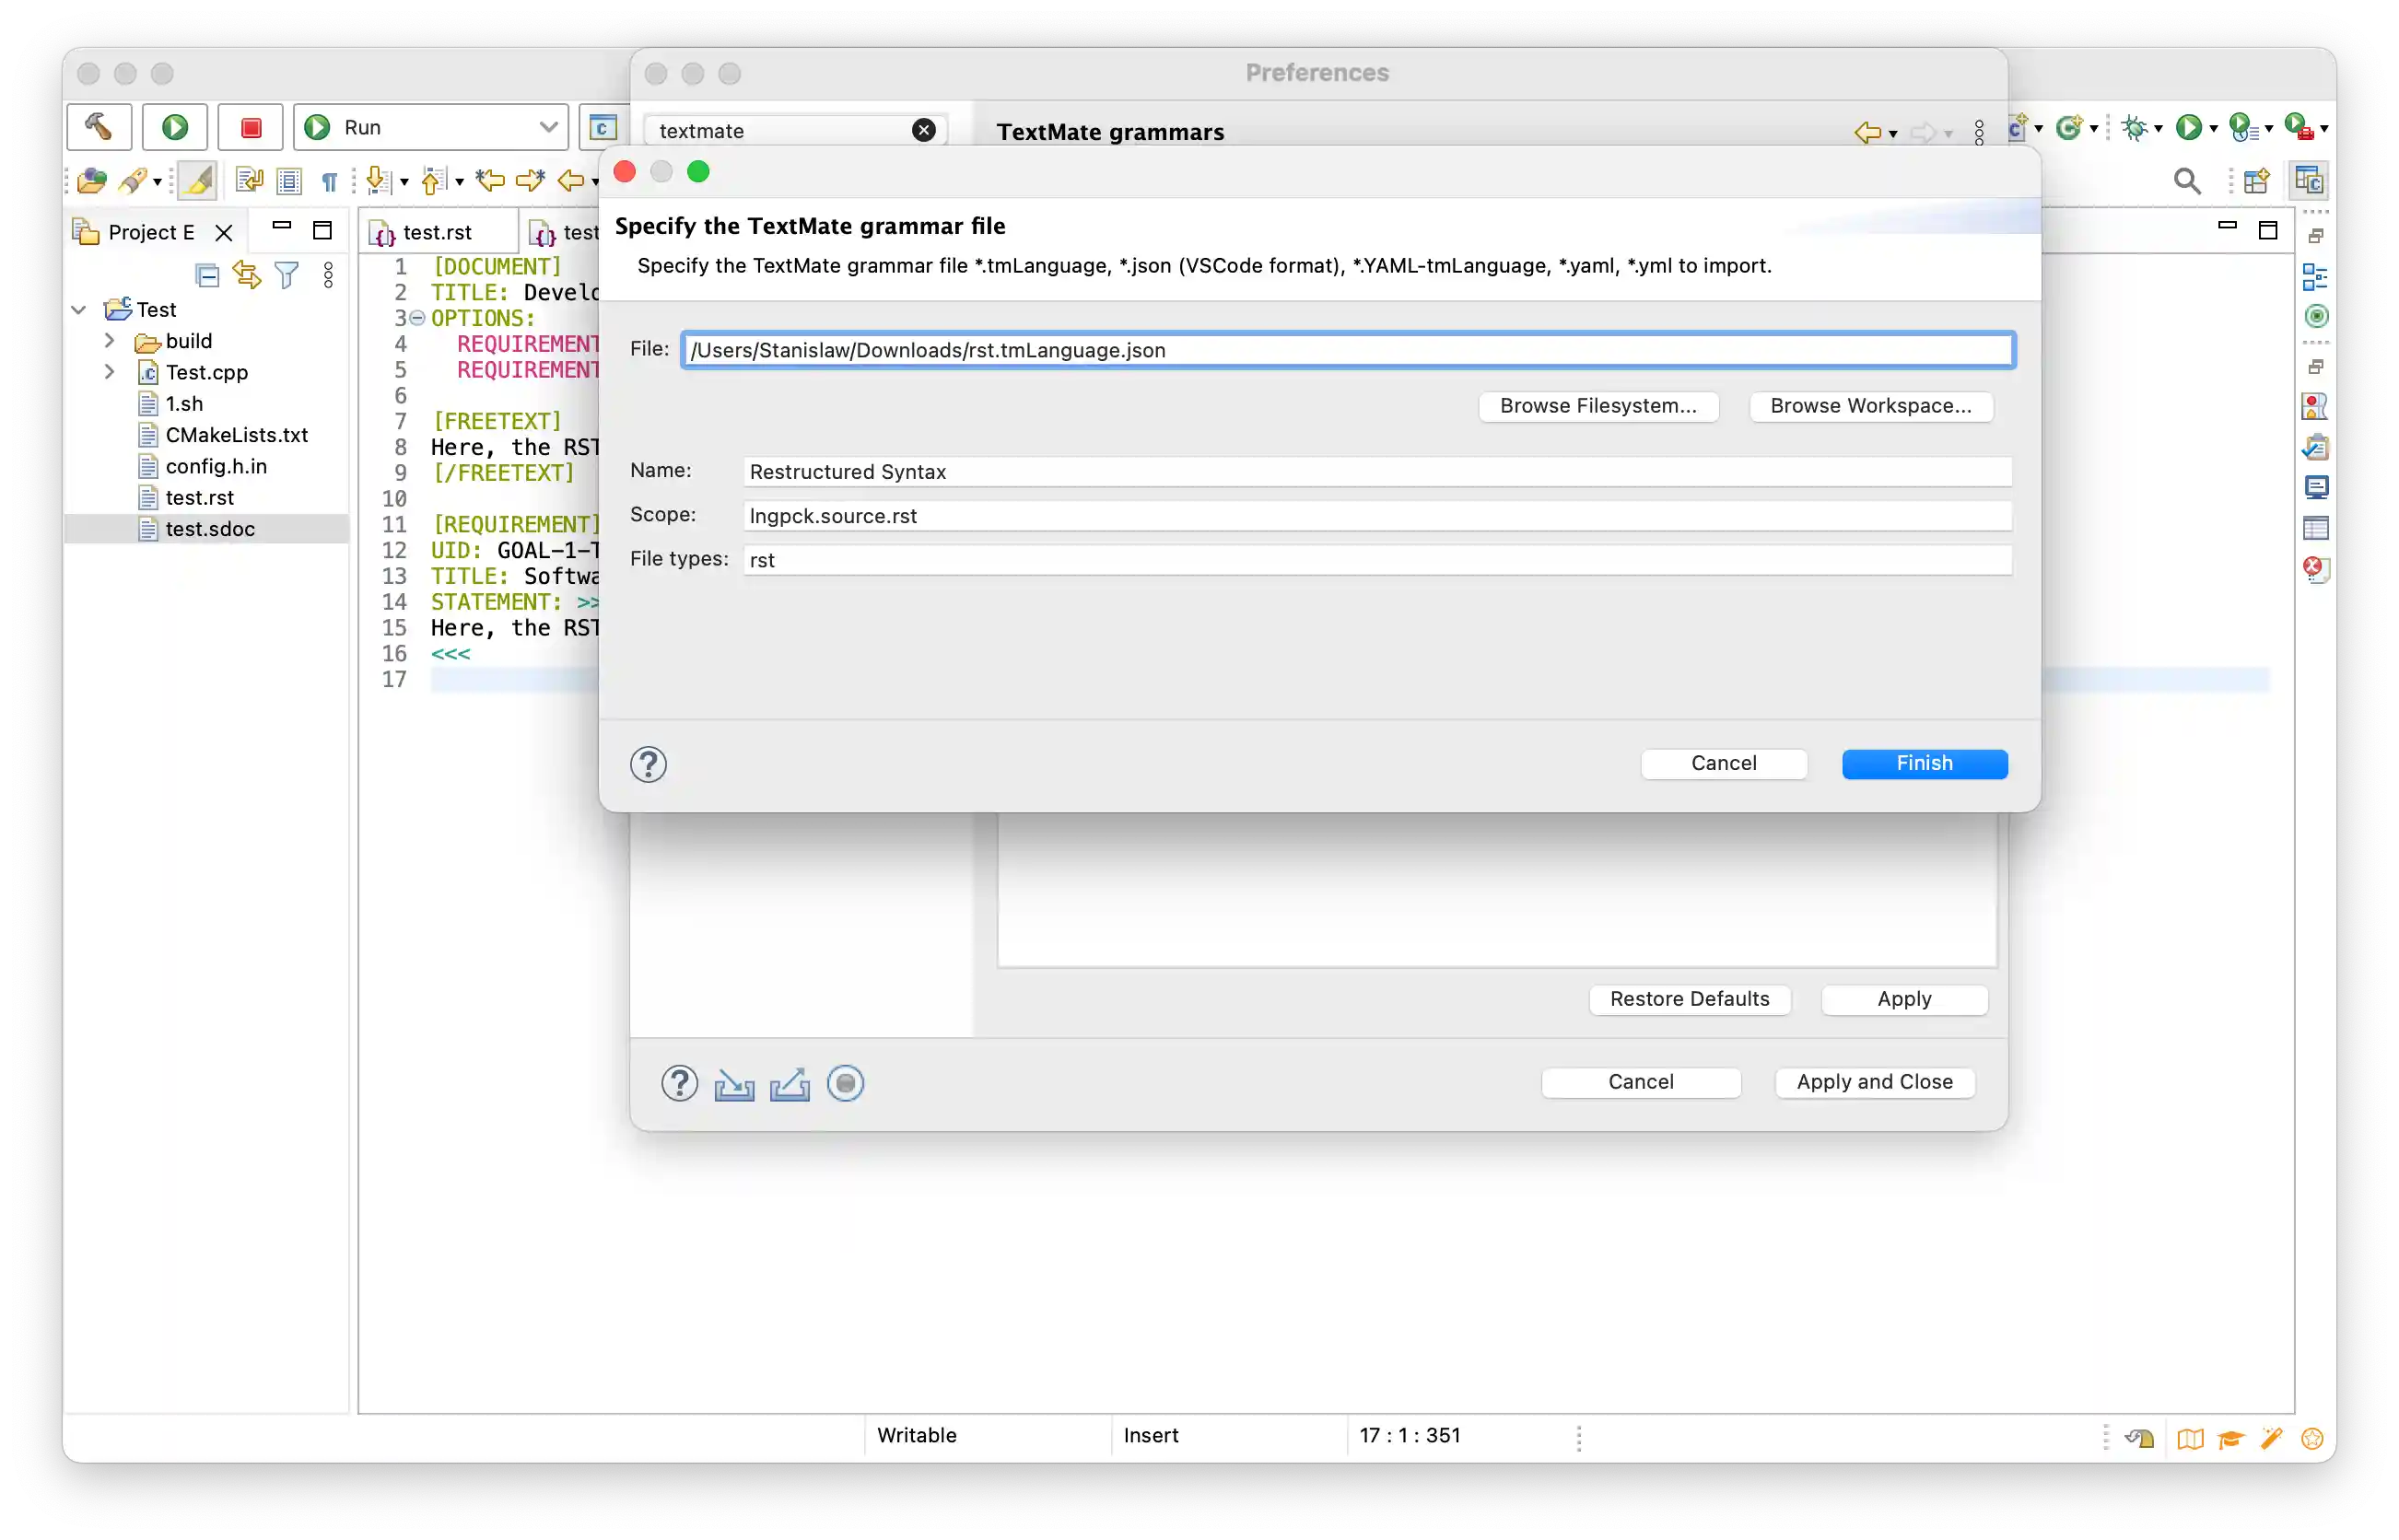Collapse the Test project tree node
2399x1540 pixels.
[x=79, y=310]
